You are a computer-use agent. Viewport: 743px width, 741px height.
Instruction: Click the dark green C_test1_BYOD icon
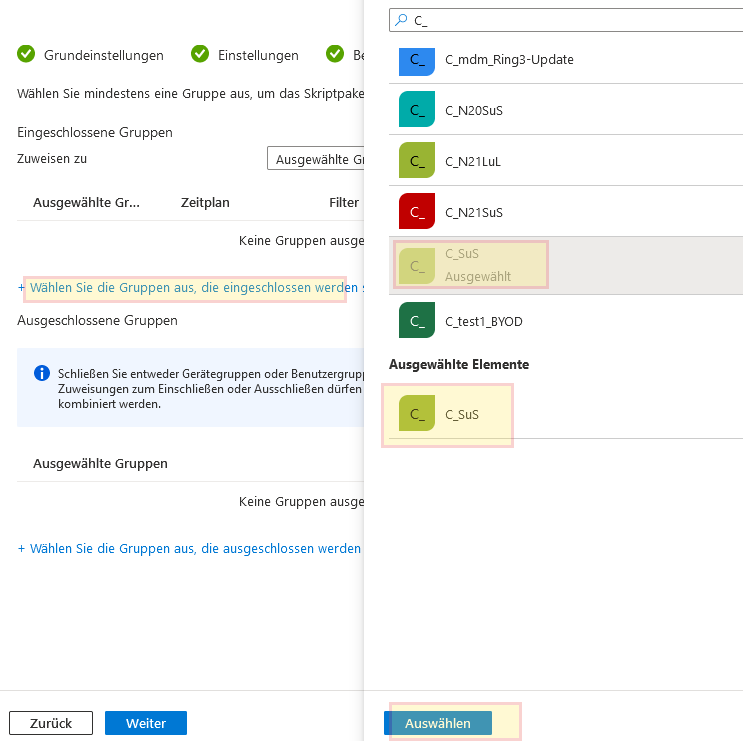point(416,321)
